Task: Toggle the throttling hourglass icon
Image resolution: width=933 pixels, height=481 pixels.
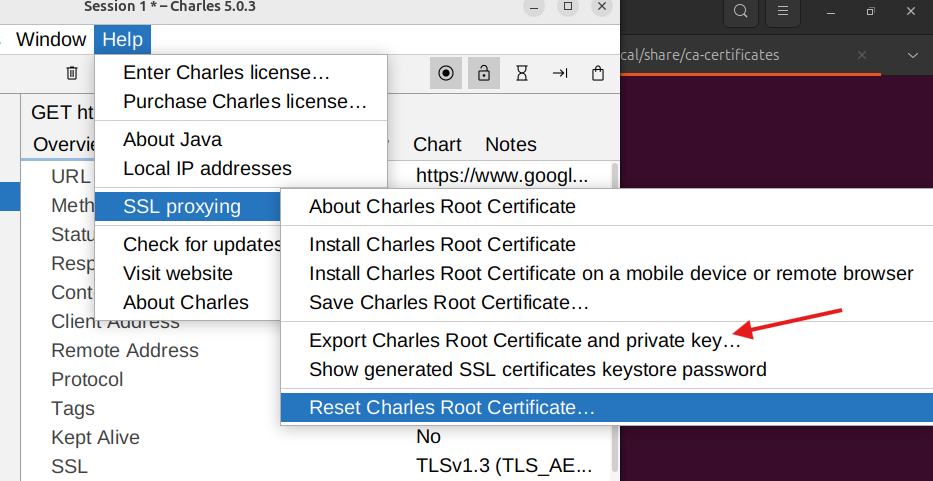Action: pyautogui.click(x=522, y=73)
